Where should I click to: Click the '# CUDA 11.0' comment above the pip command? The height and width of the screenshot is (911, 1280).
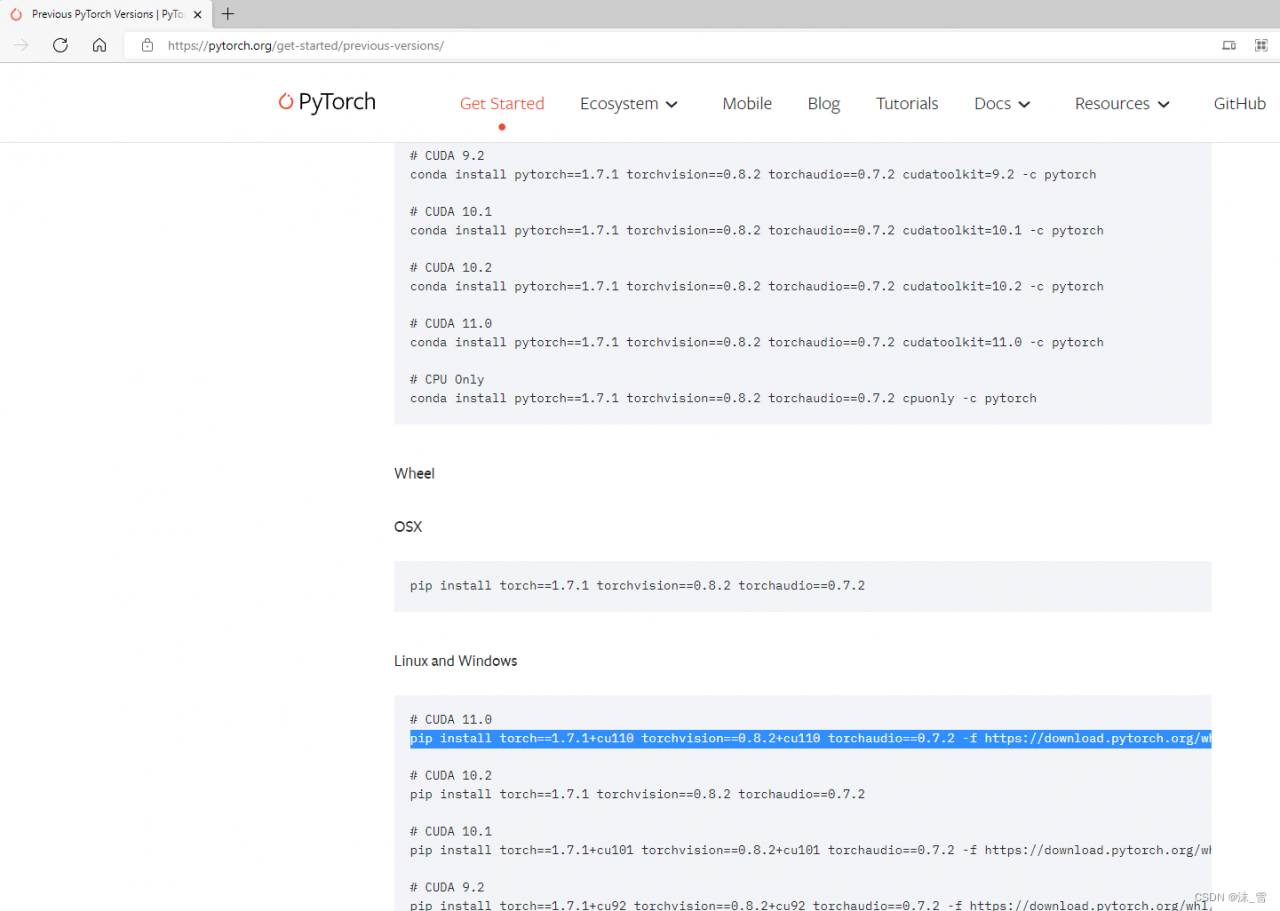point(451,720)
